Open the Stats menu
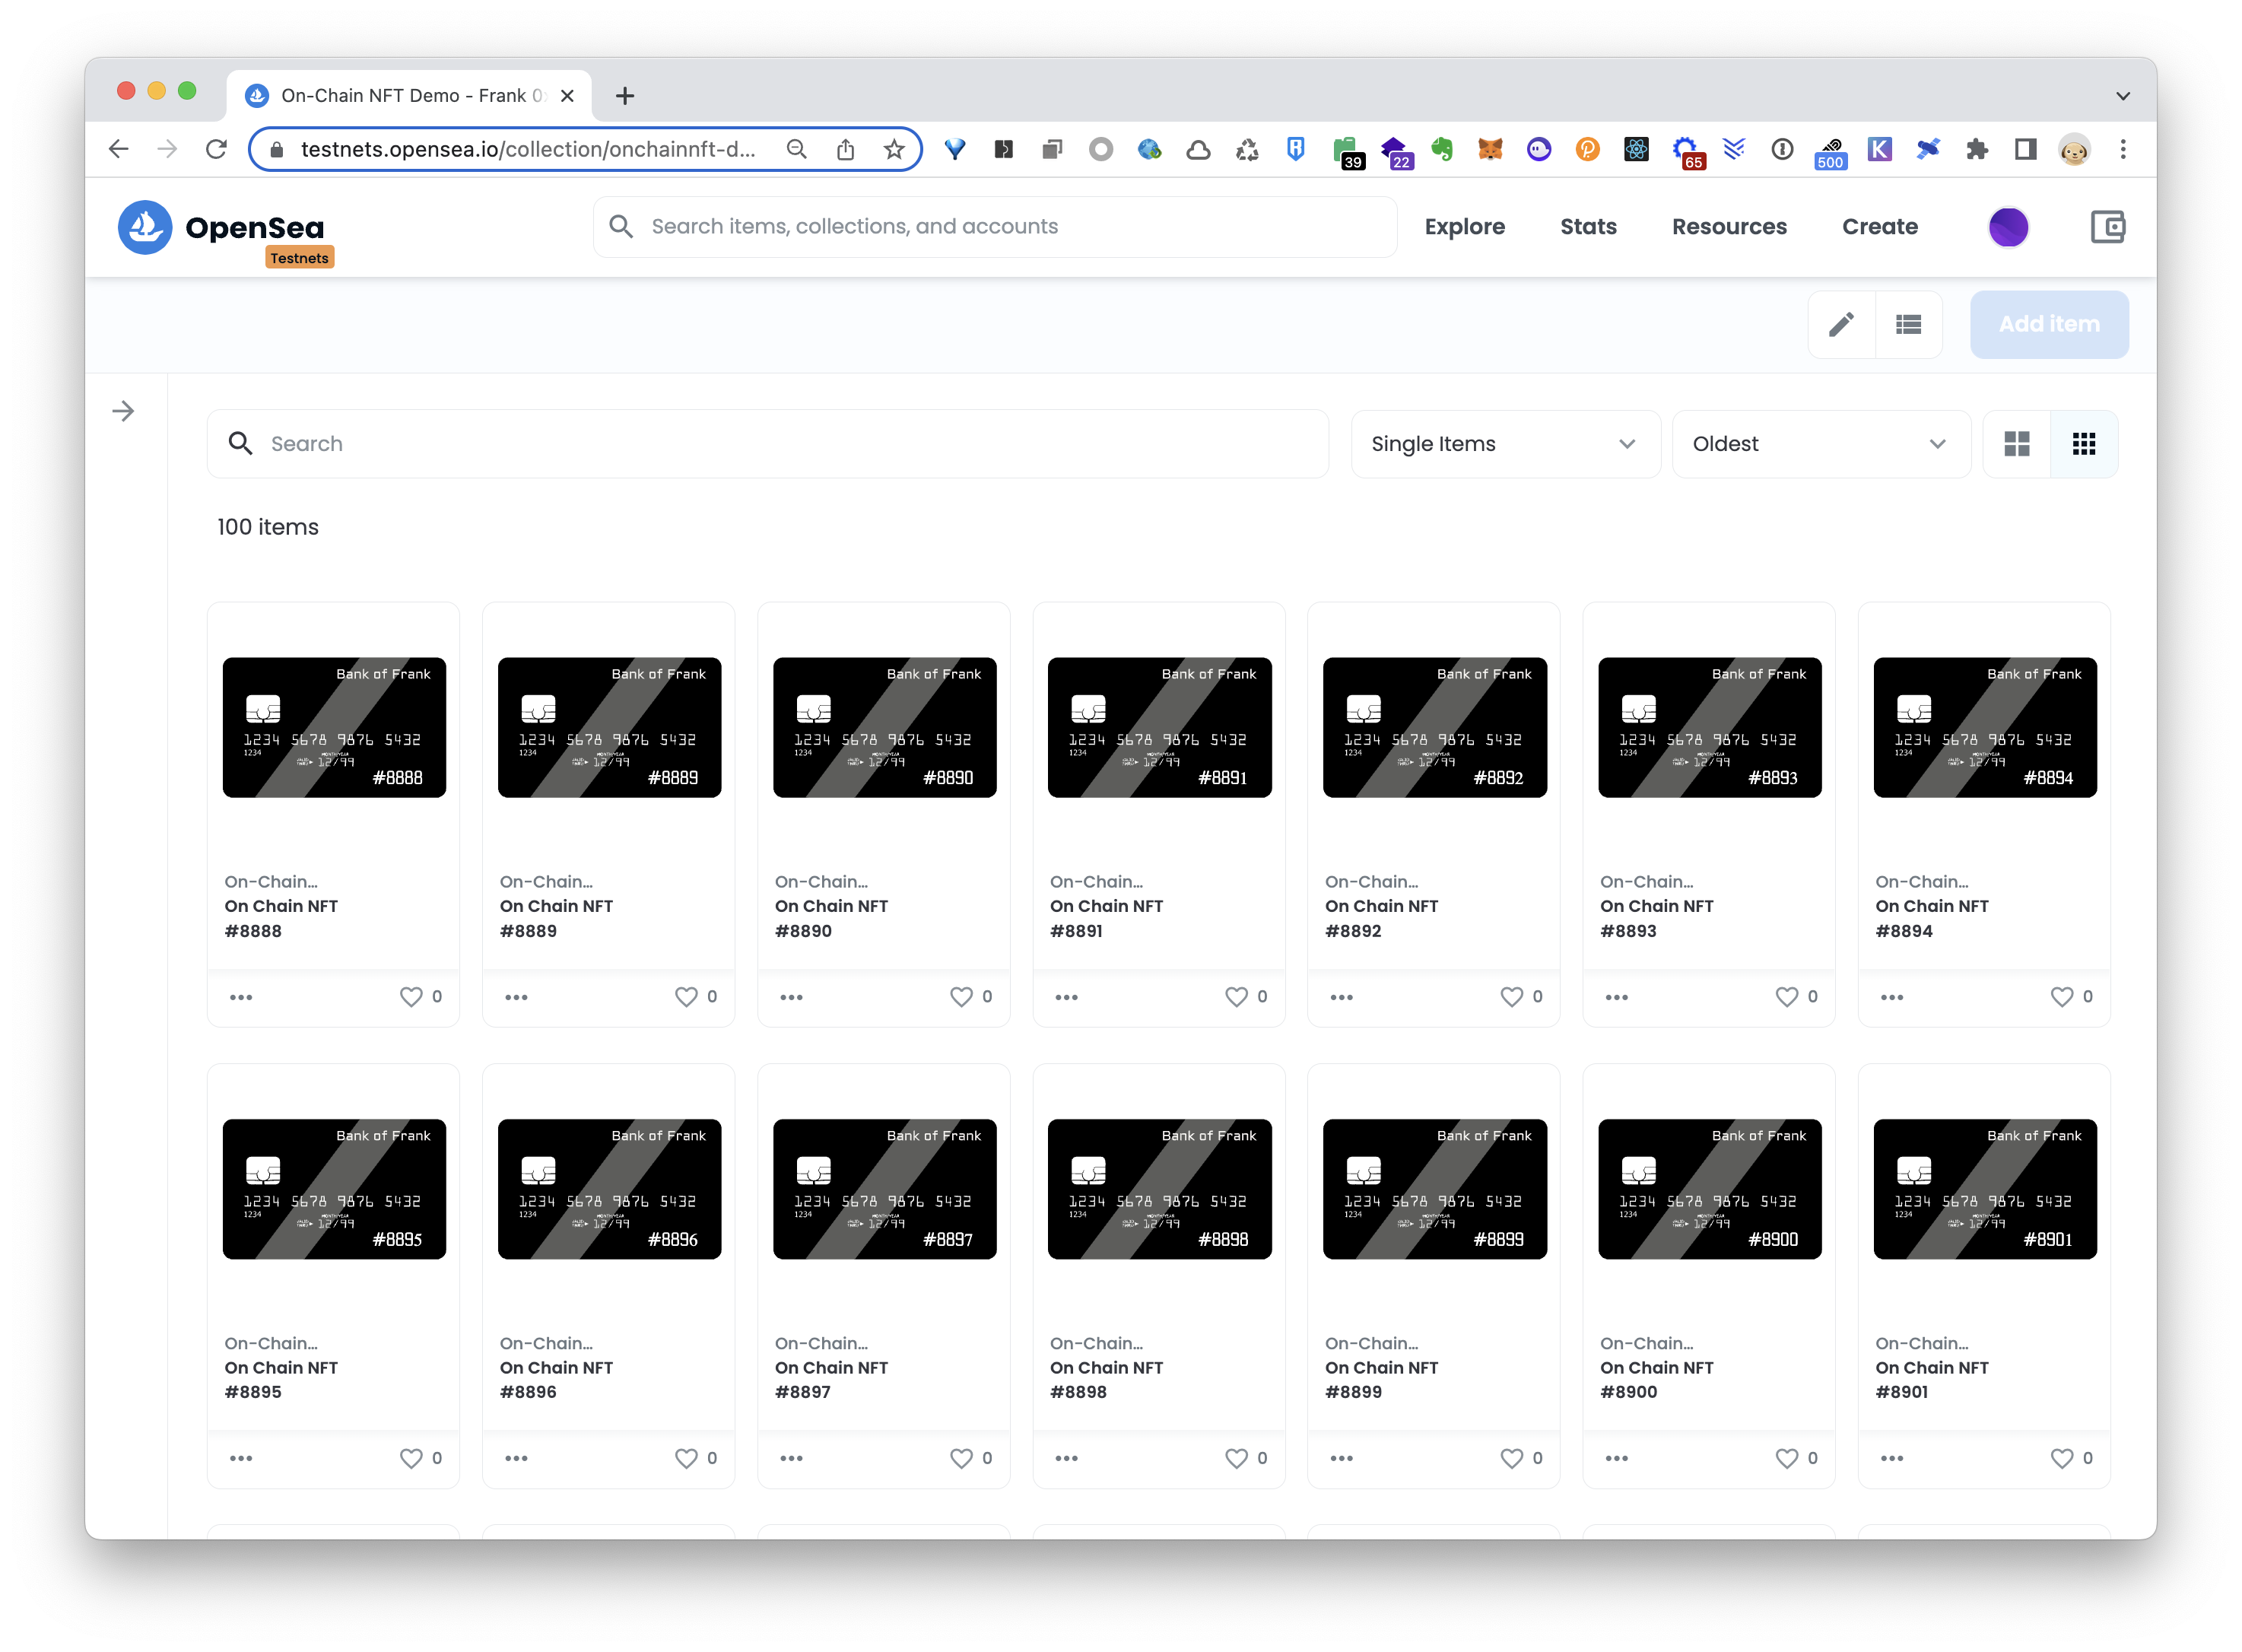The width and height of the screenshot is (2242, 1652). [1588, 227]
